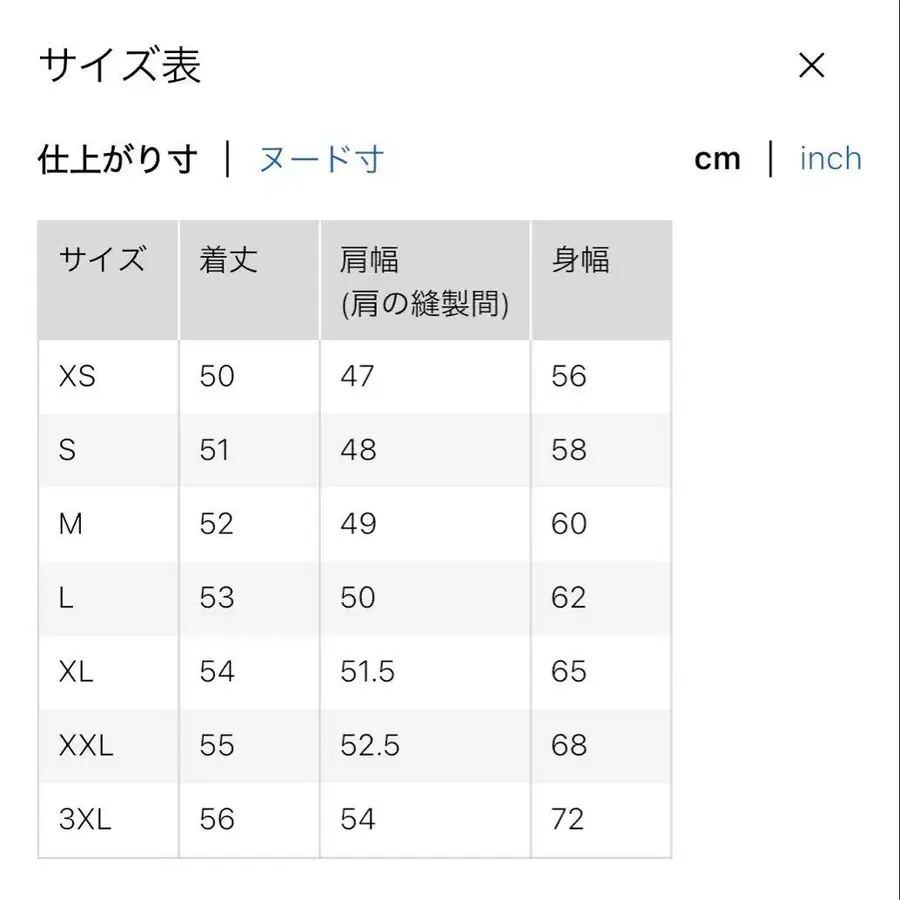Switch to ヌード寸 measurements
Screen dimensions: 900x900
pyautogui.click(x=322, y=159)
